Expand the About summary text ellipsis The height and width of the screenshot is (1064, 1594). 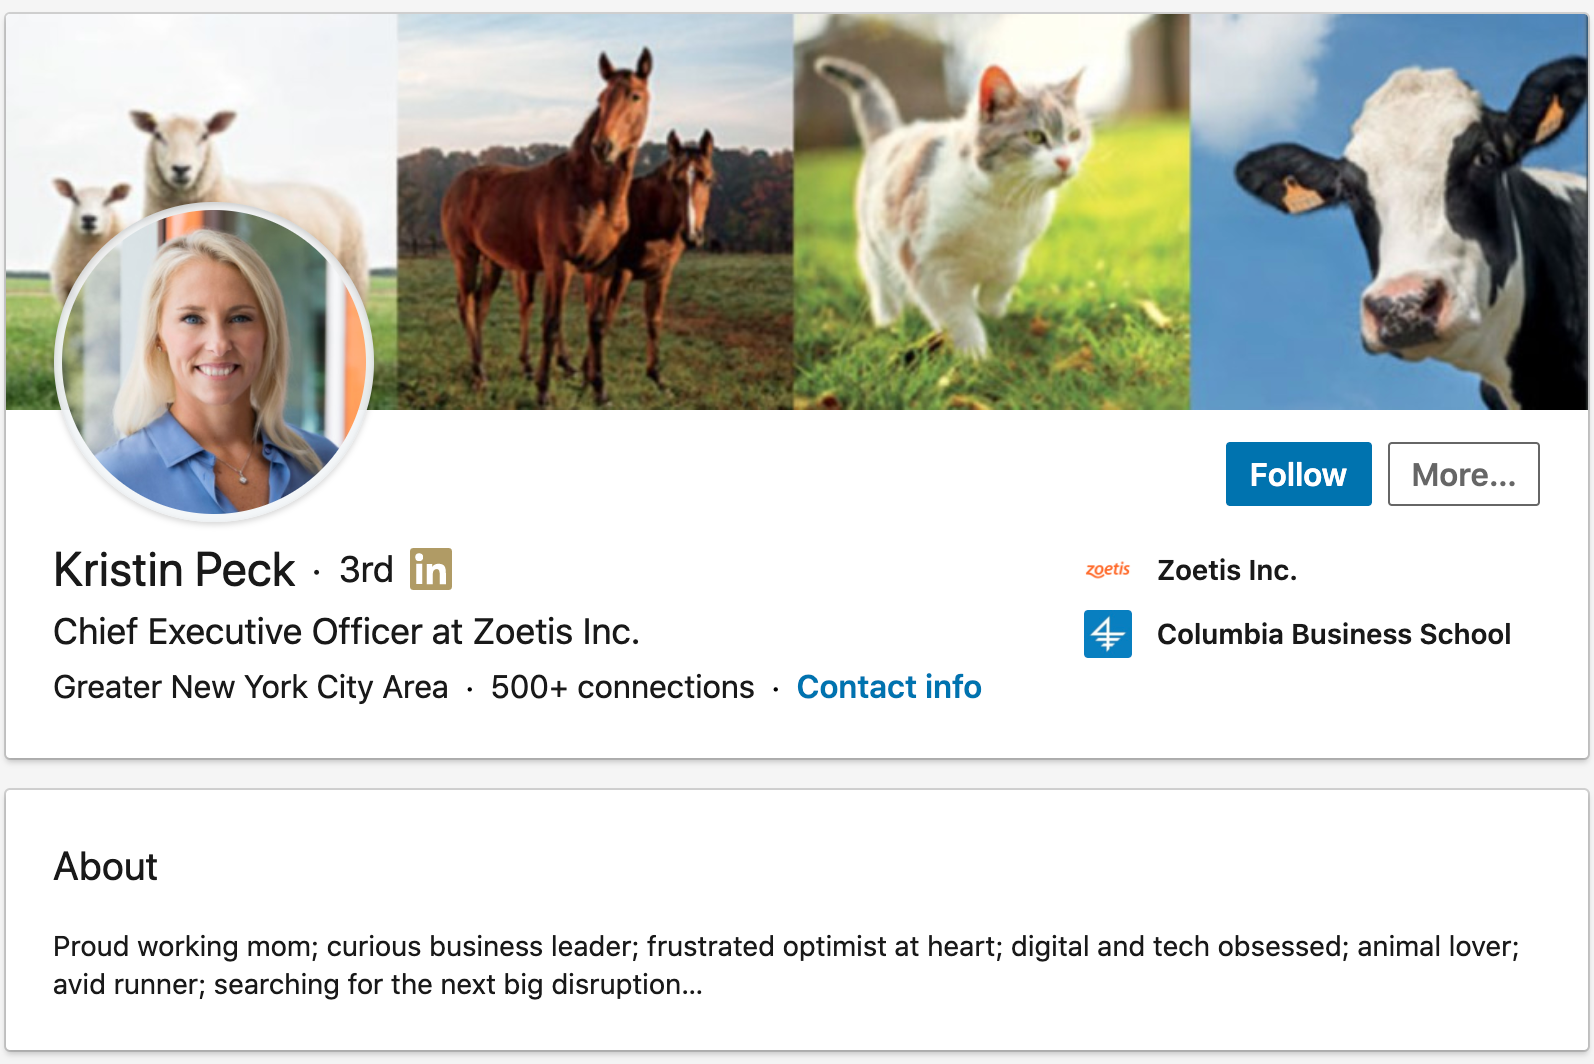[691, 985]
